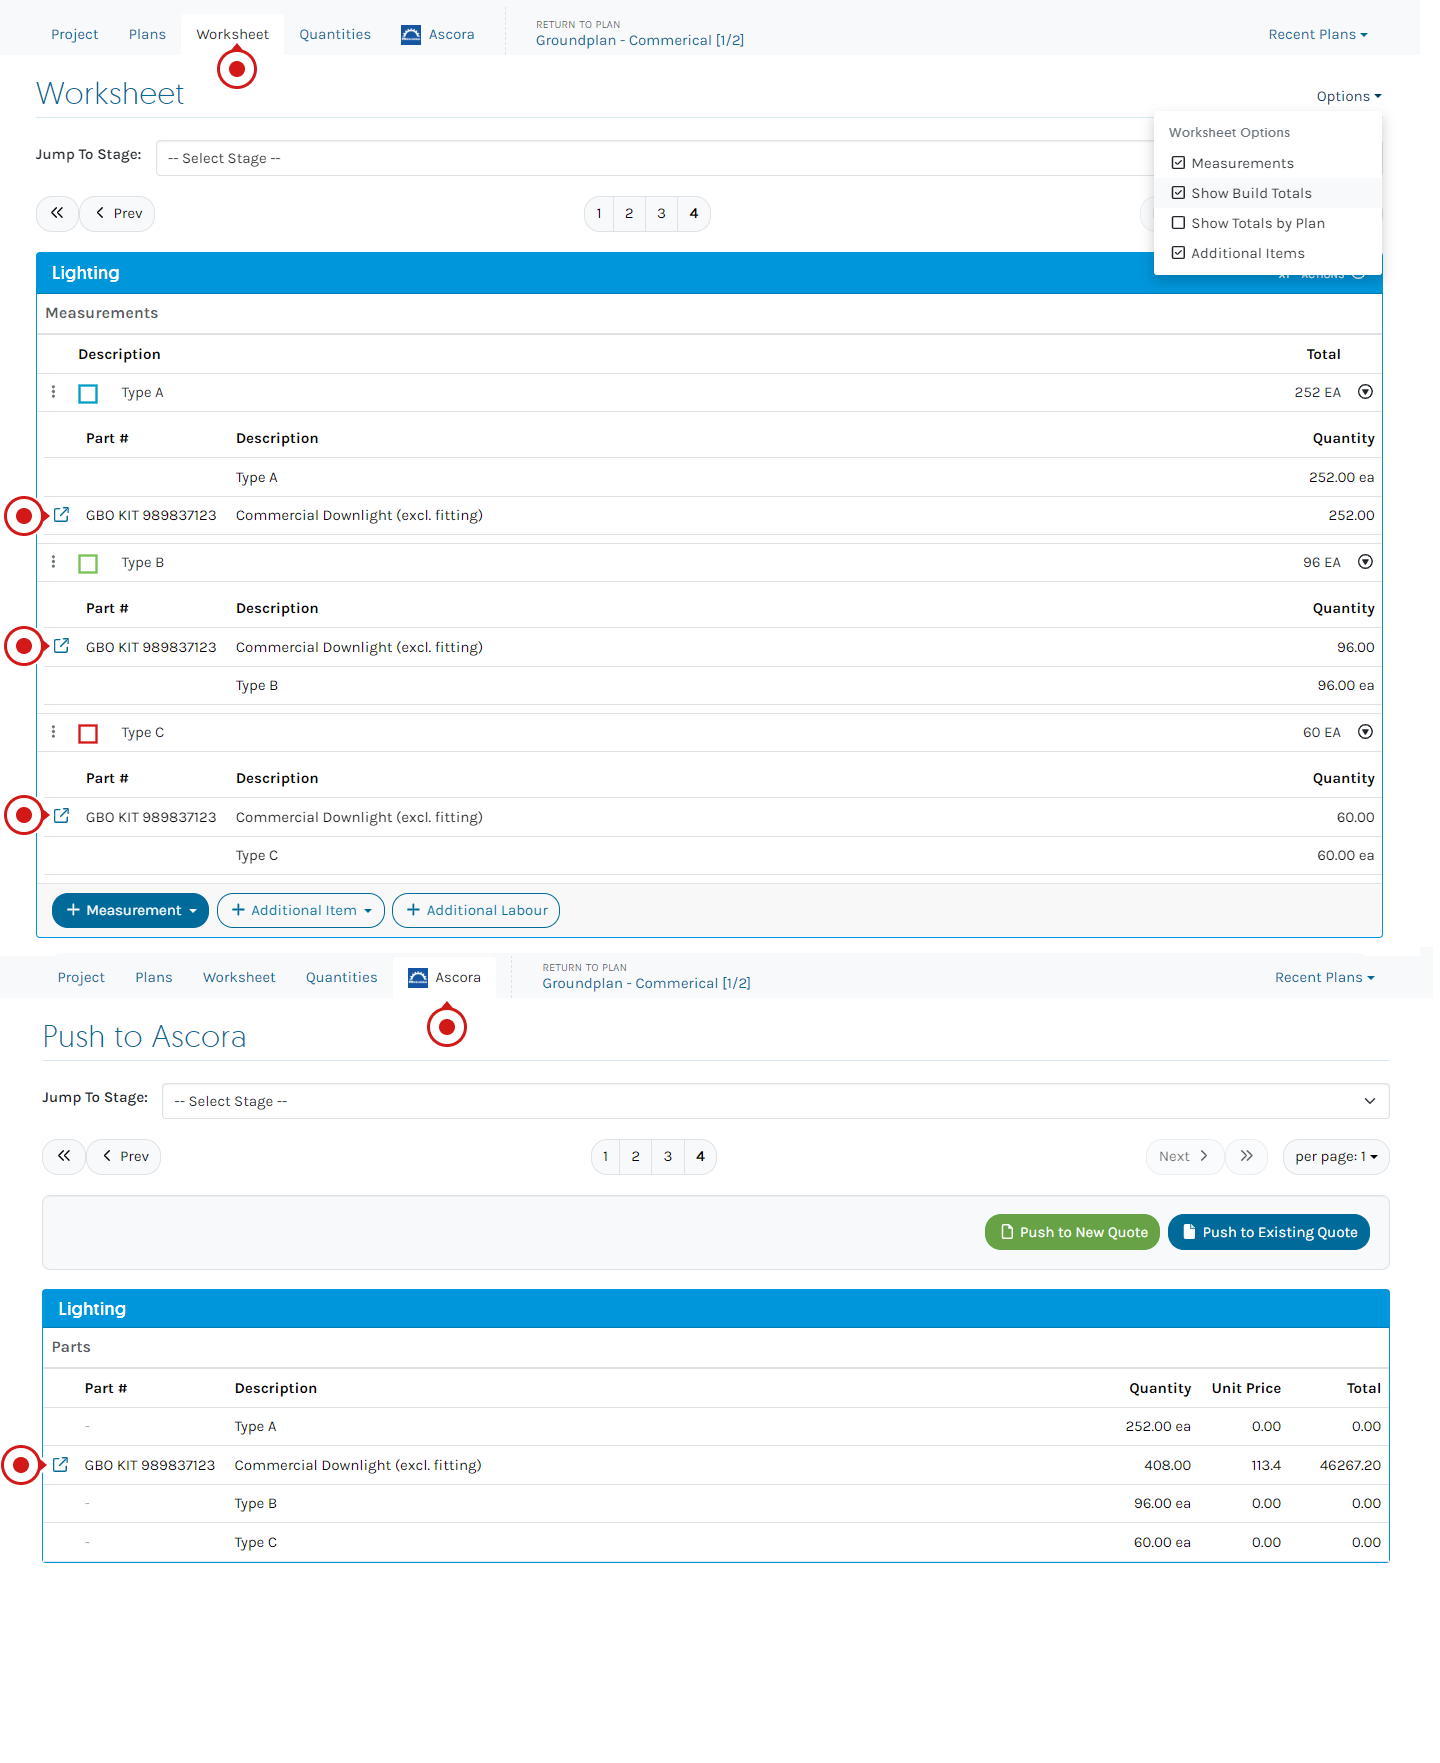Click Next button in Ascora pager
This screenshot has height=1763, width=1440.
(1184, 1156)
